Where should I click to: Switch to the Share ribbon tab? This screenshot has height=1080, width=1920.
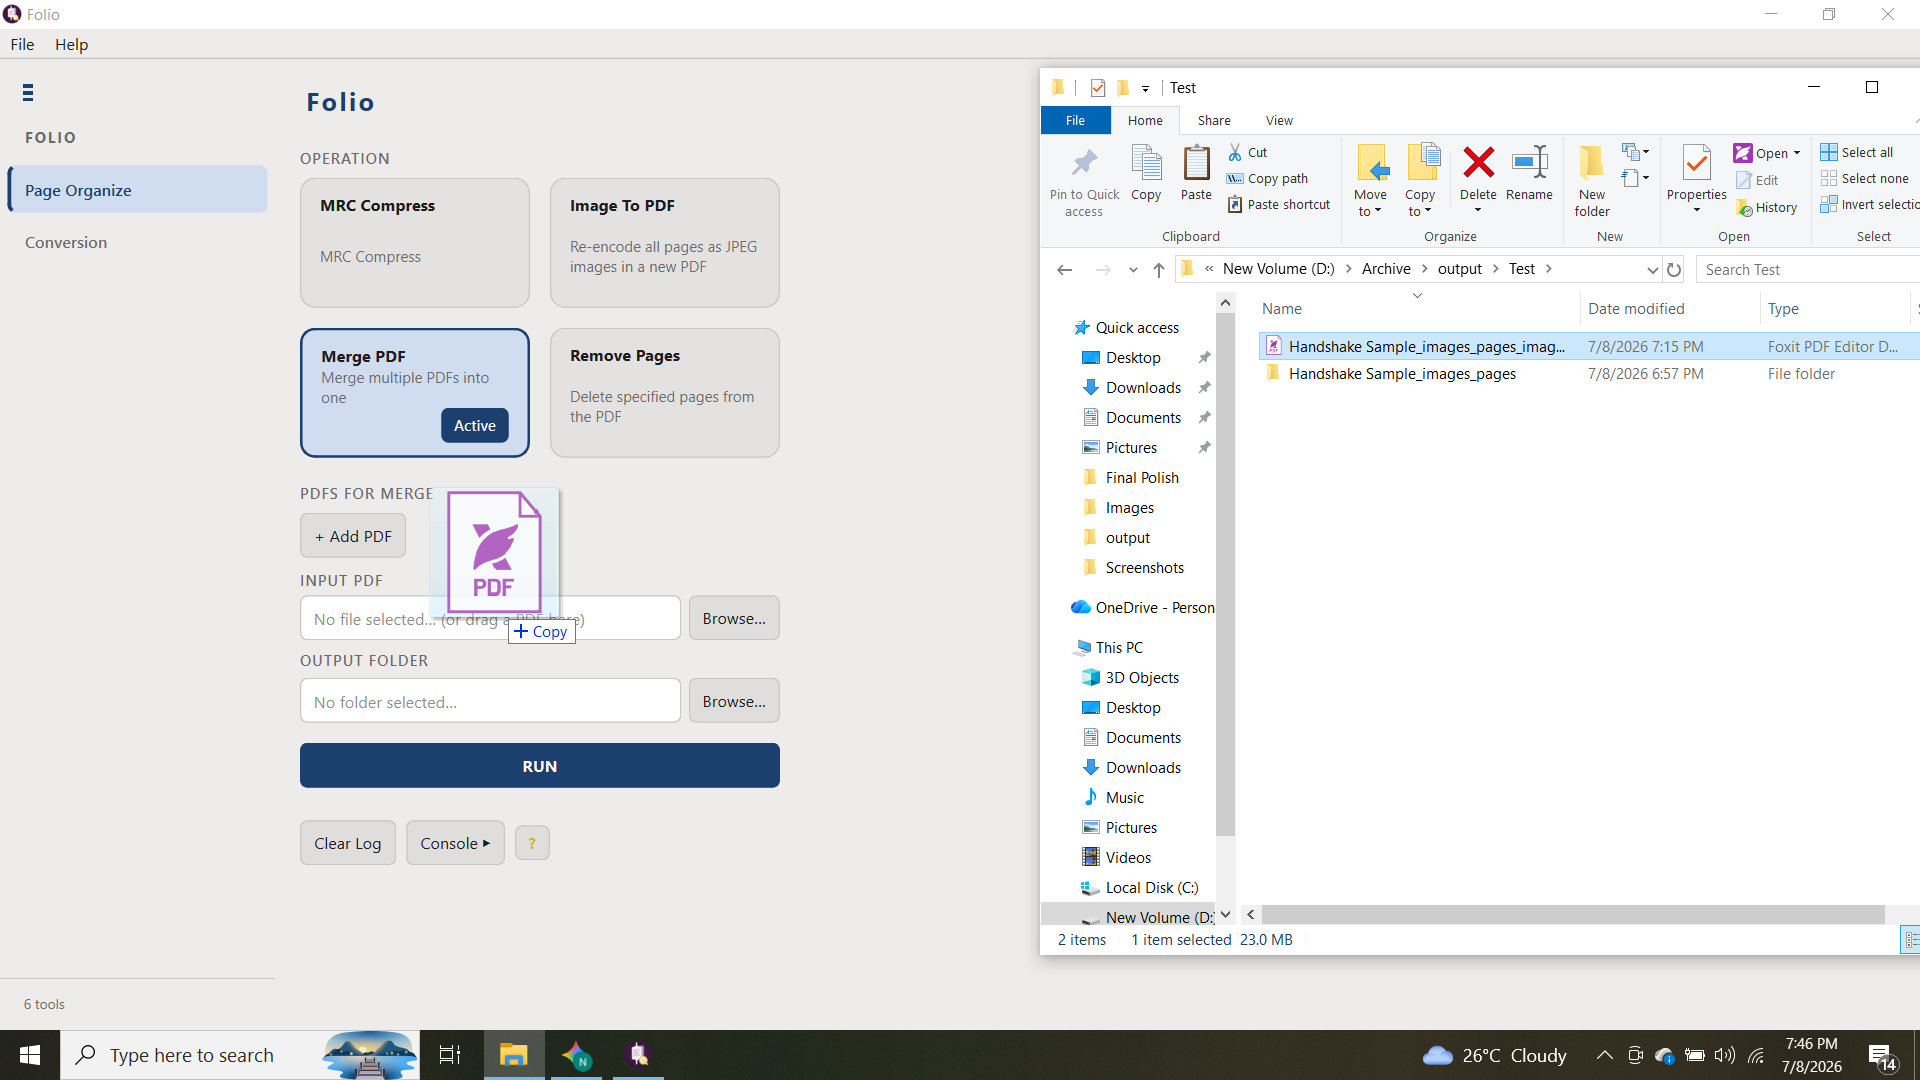(x=1214, y=120)
